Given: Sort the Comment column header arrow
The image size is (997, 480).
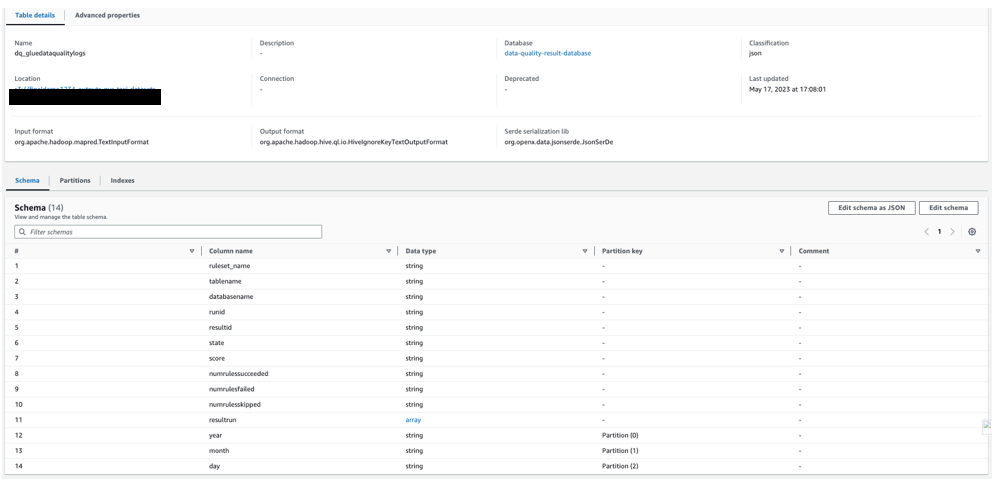Looking at the screenshot, I should pos(978,251).
